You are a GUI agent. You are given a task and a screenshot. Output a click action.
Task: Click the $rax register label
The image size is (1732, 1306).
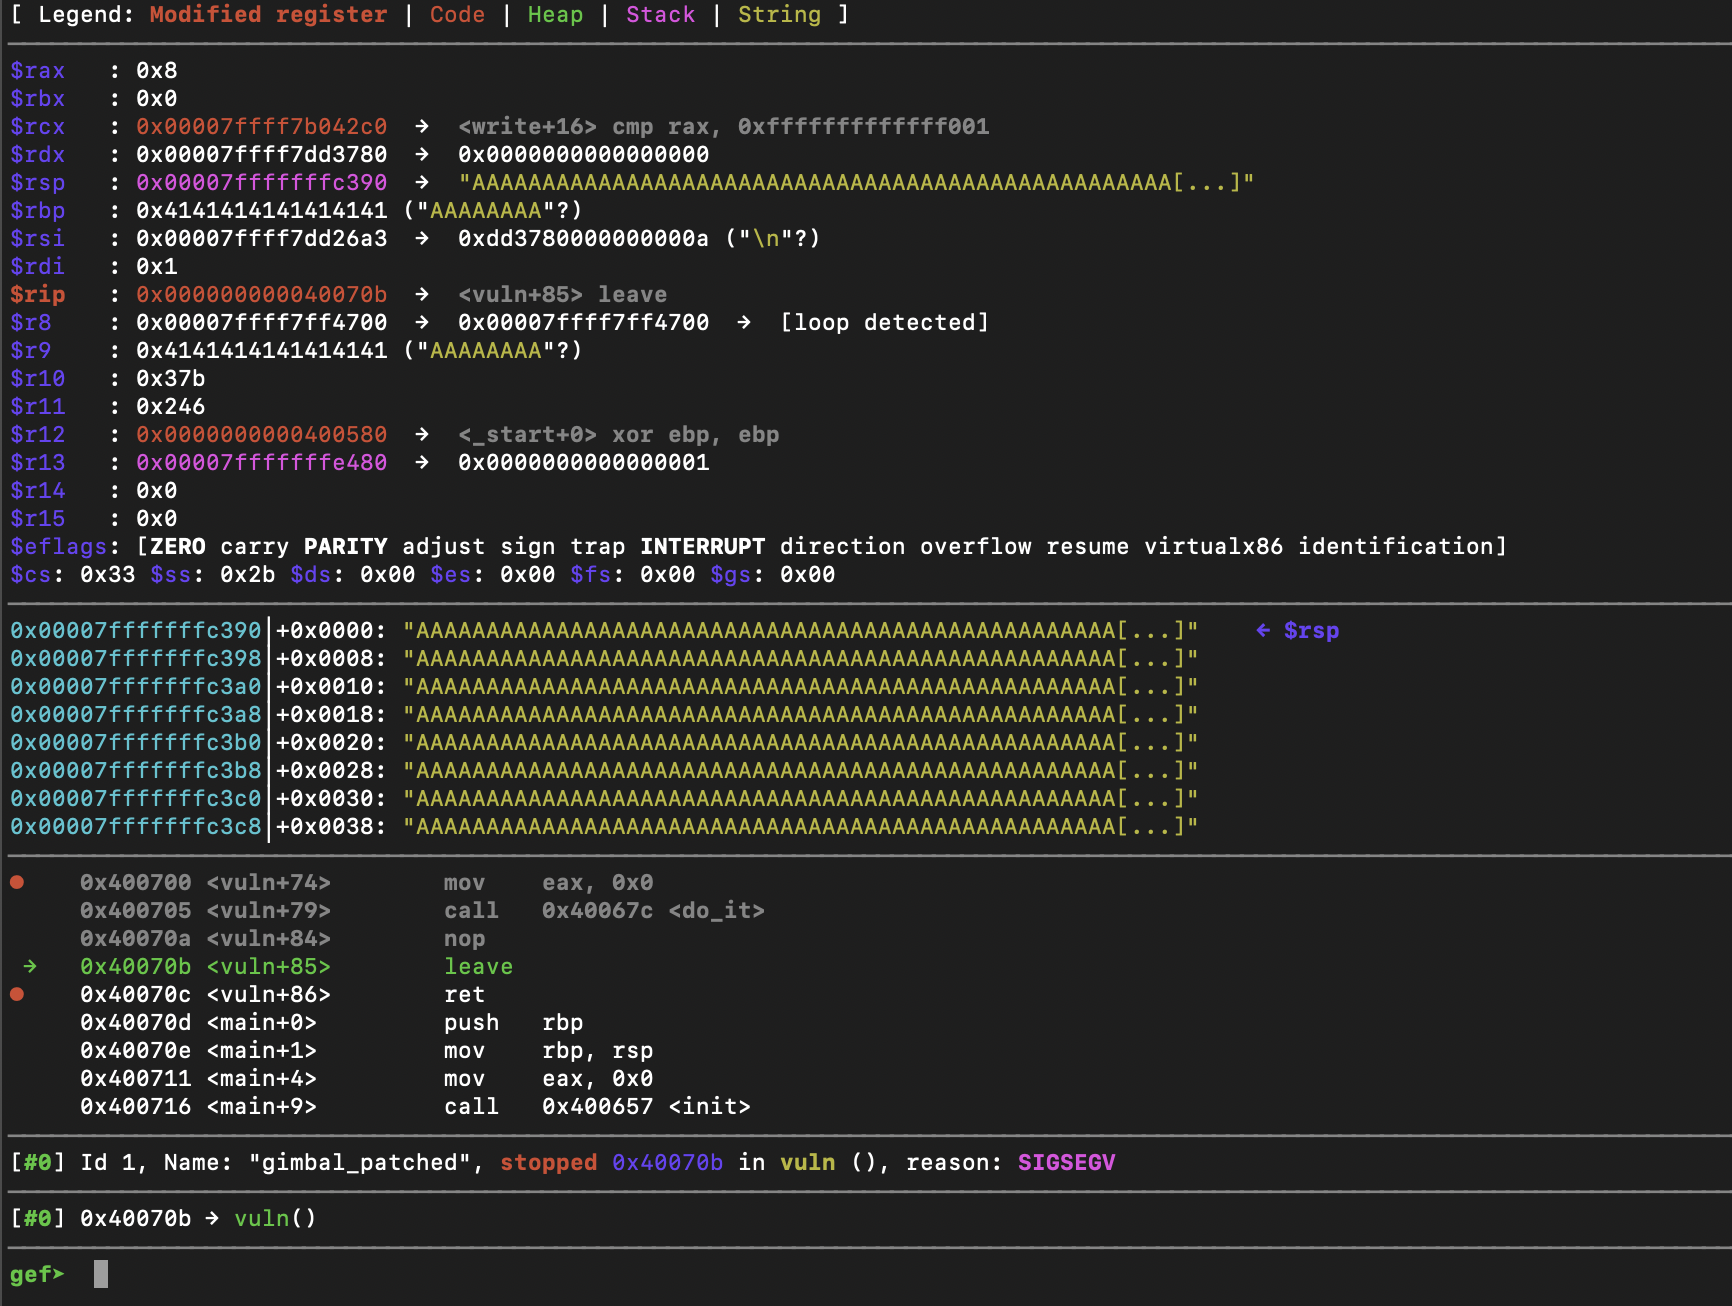coord(38,71)
